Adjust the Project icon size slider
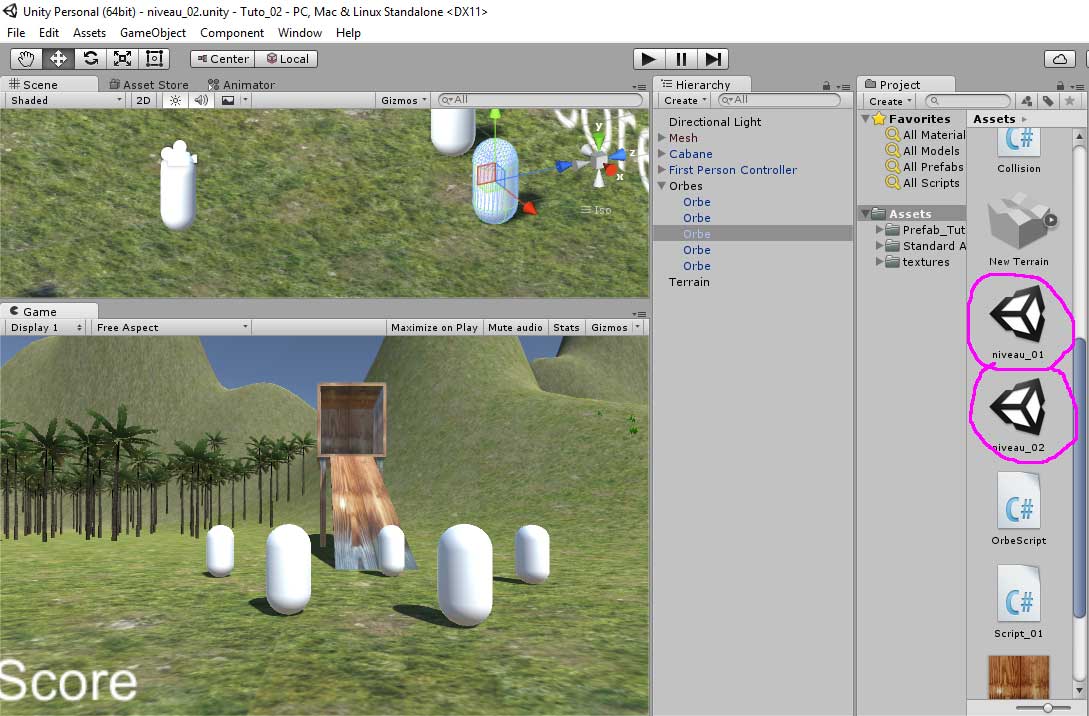Image resolution: width=1089 pixels, height=716 pixels. [1047, 707]
